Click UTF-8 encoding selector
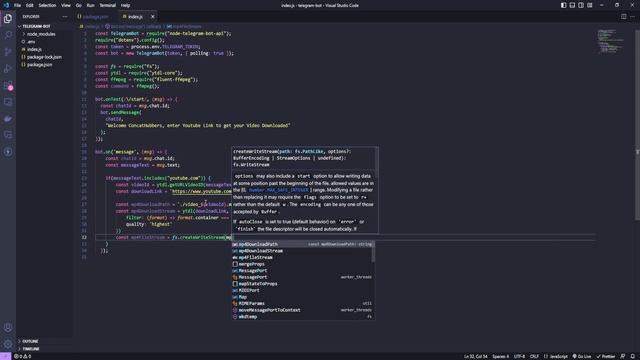This screenshot has width=640, height=360. 520,356
